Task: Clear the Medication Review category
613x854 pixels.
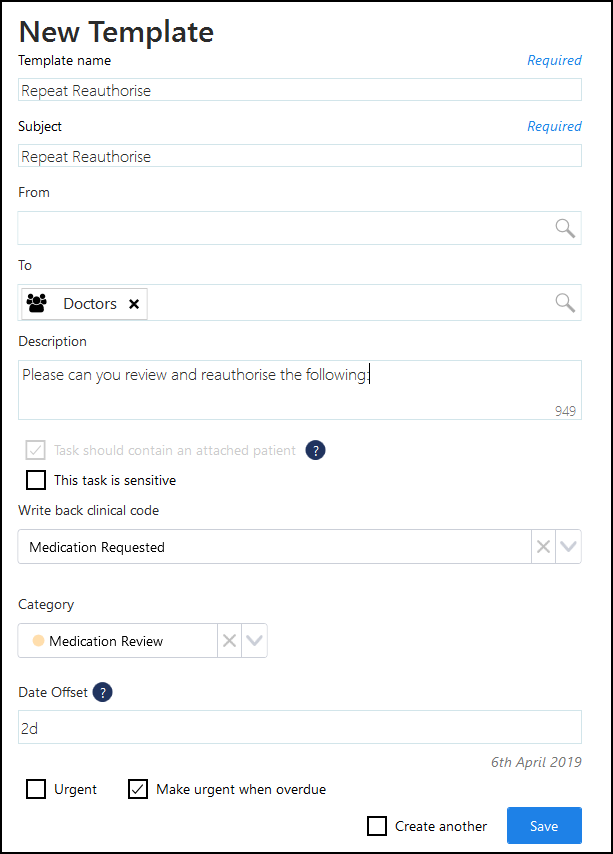Action: [229, 640]
